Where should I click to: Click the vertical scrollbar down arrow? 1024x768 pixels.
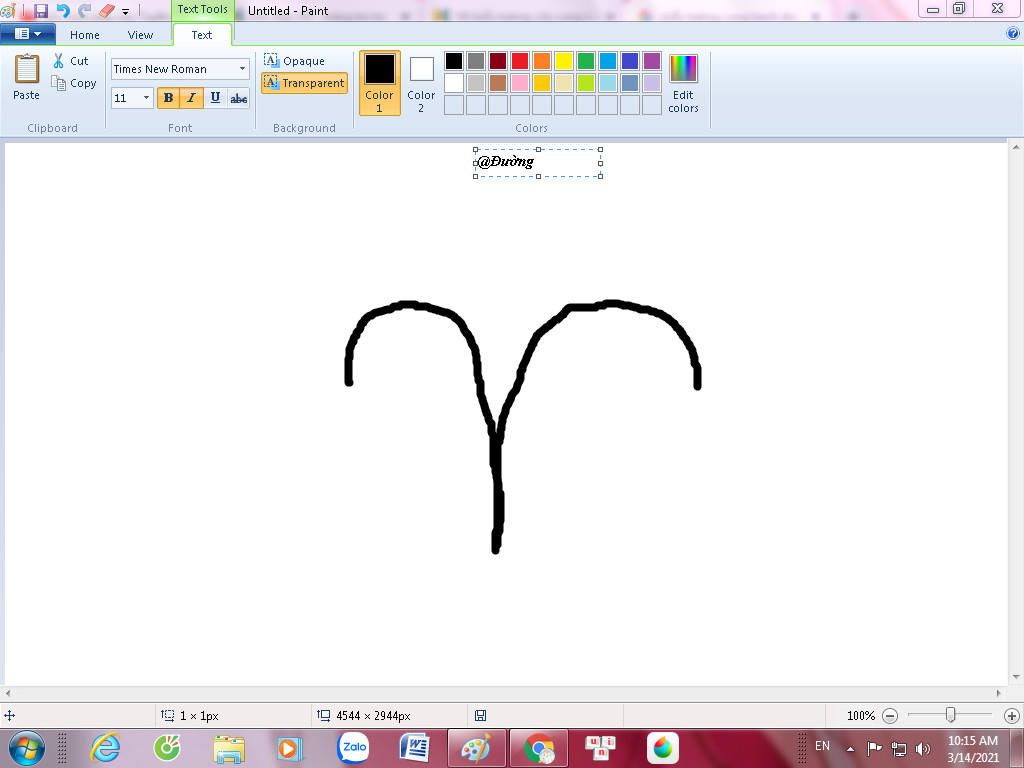point(1016,677)
